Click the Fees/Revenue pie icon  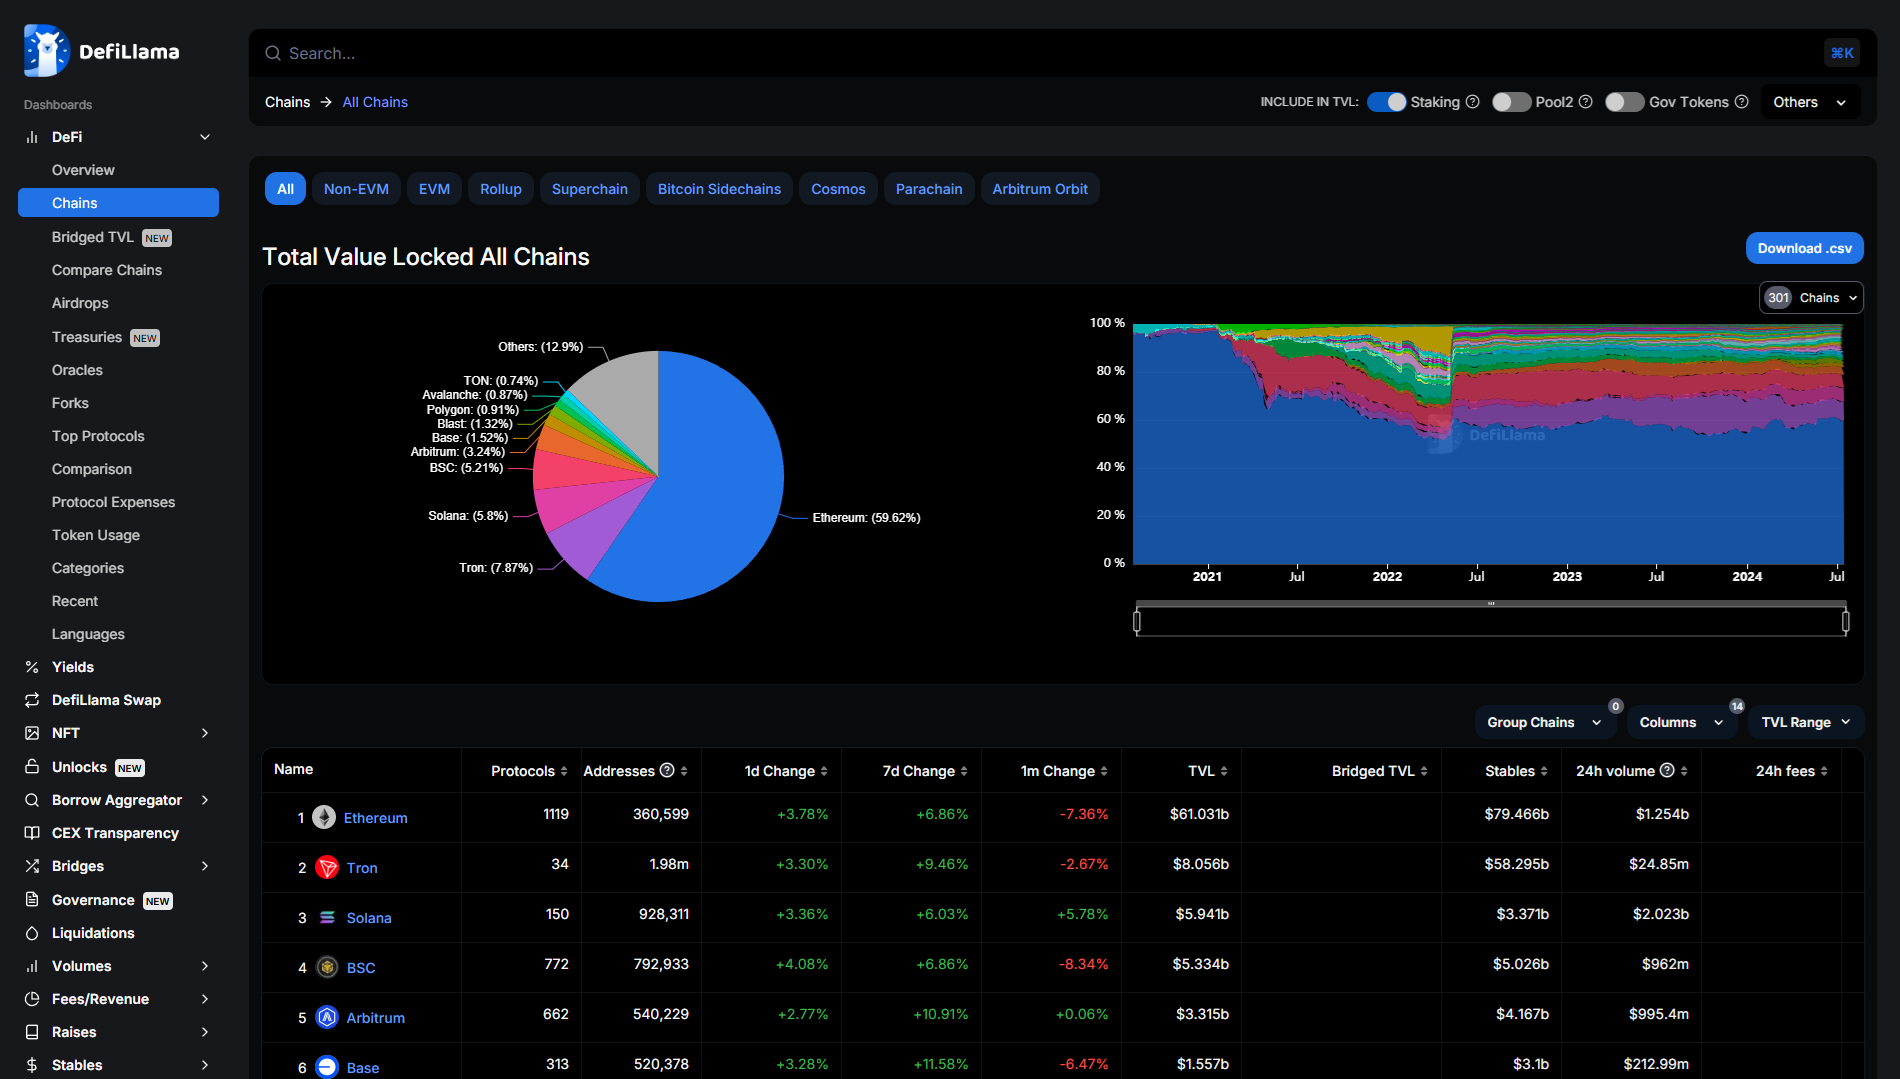pos(32,999)
